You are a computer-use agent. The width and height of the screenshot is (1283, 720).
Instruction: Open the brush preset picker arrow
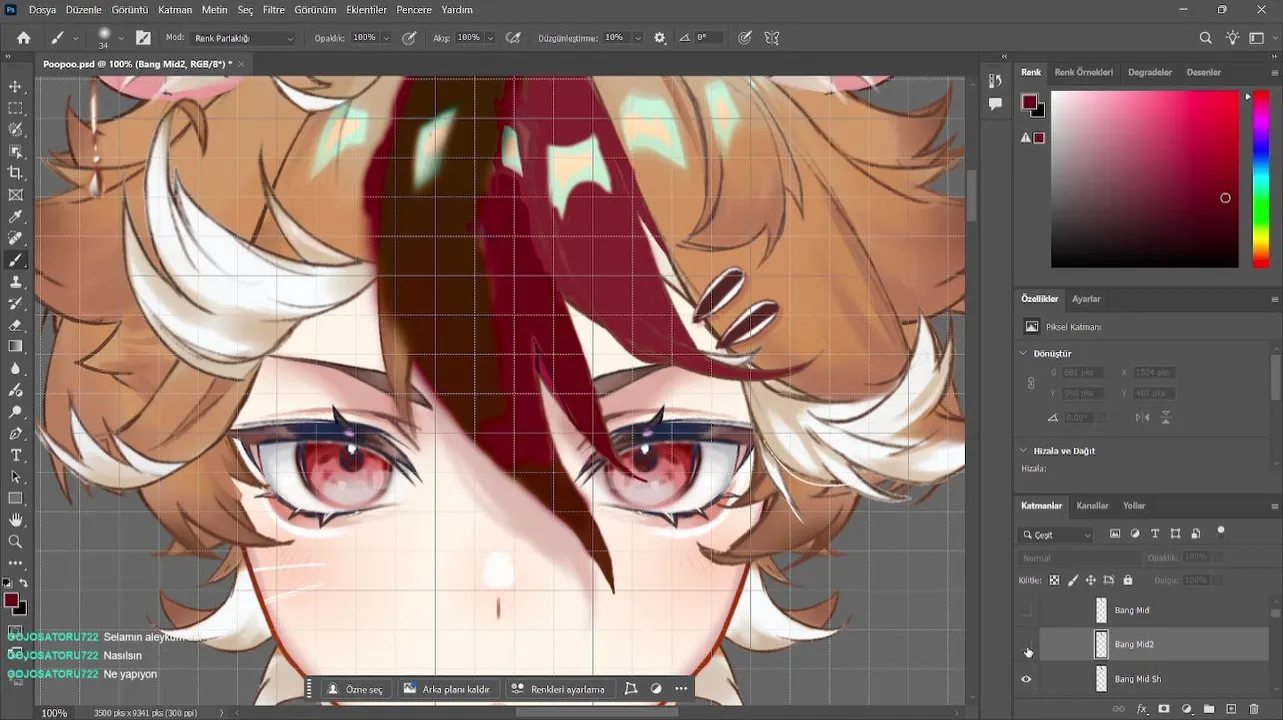121,38
